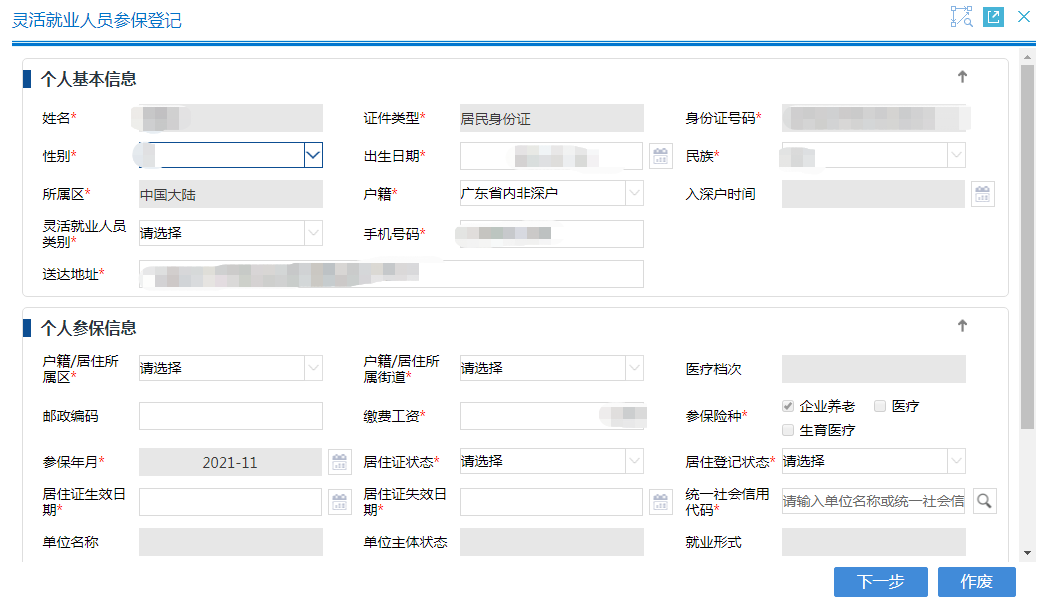Enable the 医疗 insurance checkbox

pyautogui.click(x=881, y=405)
